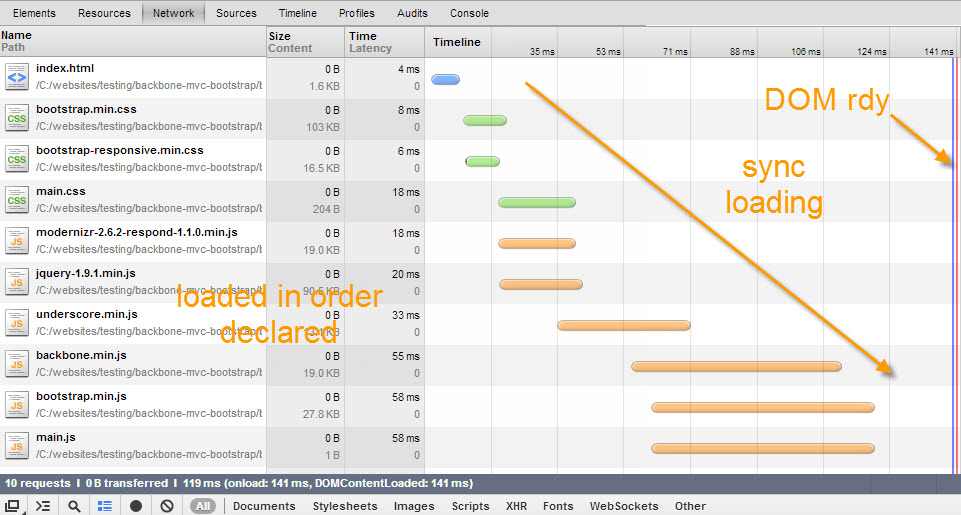The height and width of the screenshot is (515, 961).
Task: Click the 55 ms time cell
Action: pos(406,356)
